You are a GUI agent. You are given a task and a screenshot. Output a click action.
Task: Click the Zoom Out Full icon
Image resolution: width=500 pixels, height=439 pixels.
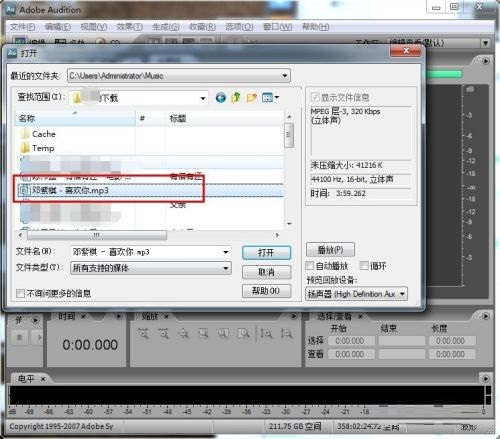[183, 333]
